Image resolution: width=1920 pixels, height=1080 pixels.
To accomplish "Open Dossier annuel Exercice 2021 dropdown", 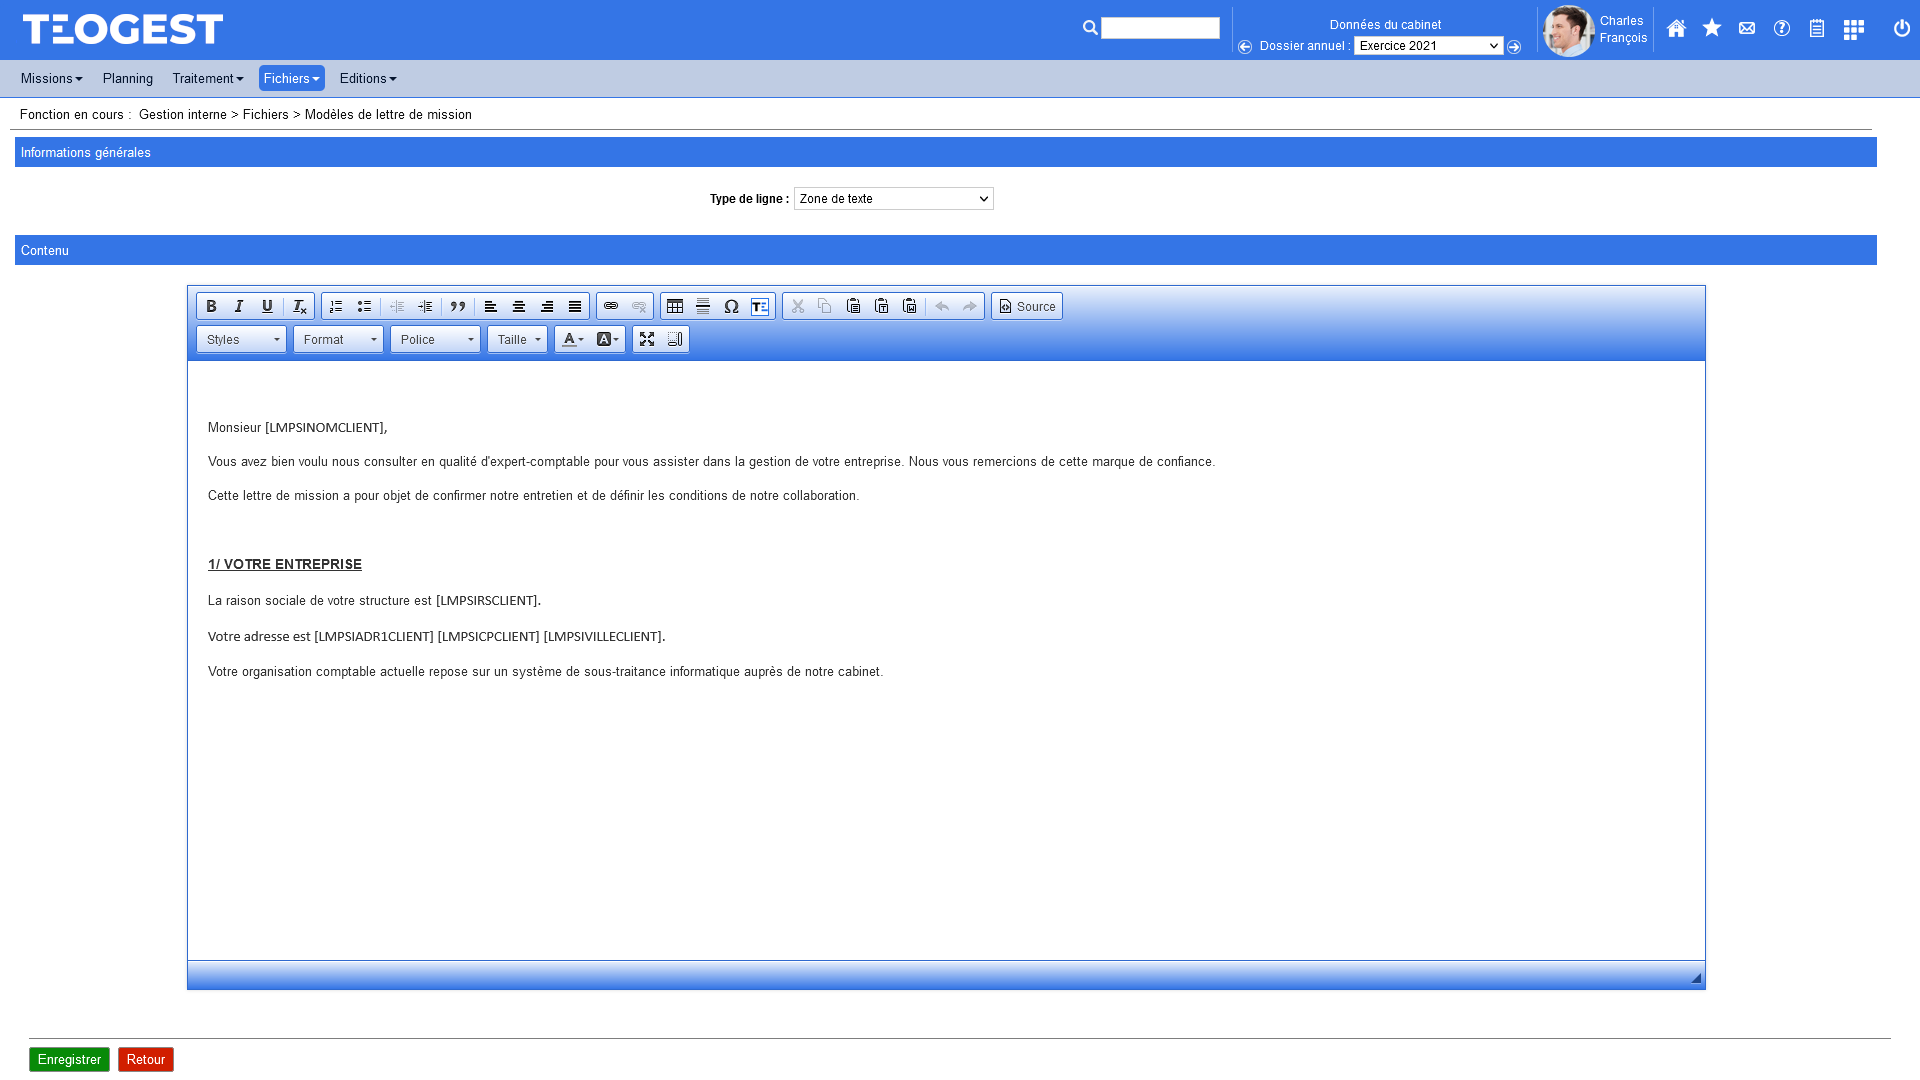I will (1428, 46).
